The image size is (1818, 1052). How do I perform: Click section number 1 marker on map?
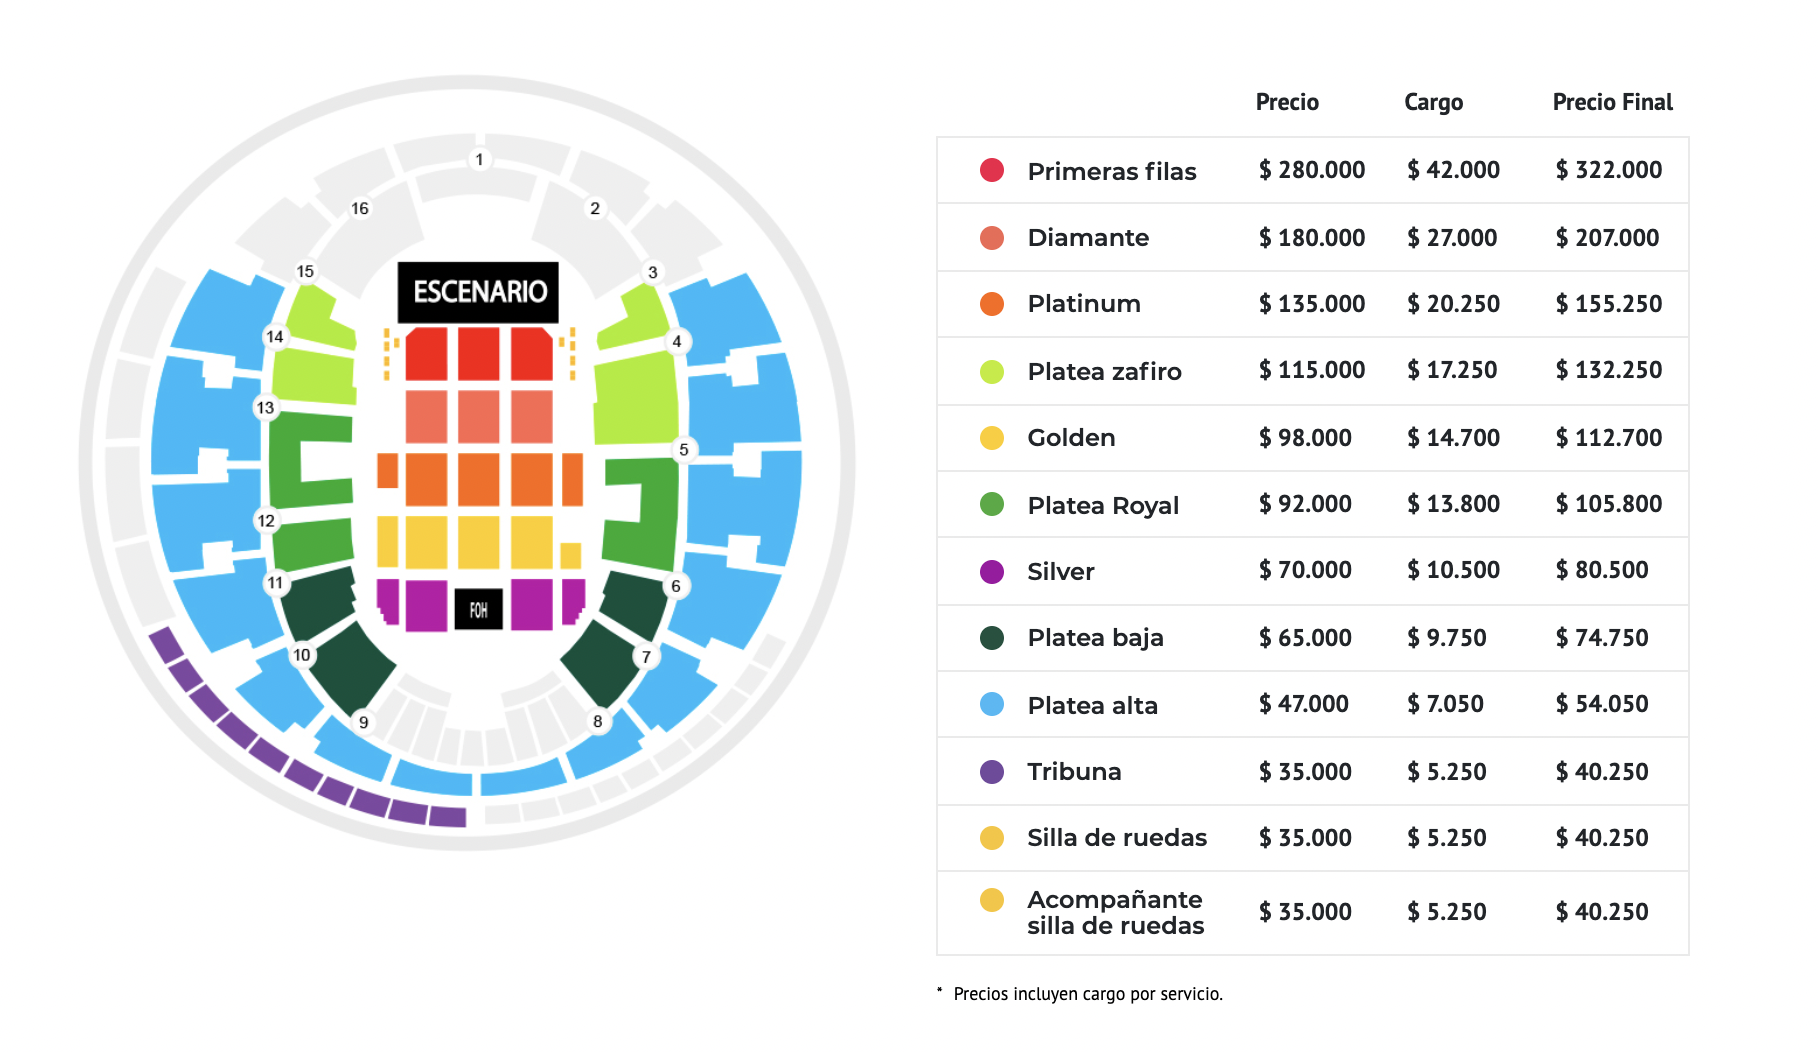pos(480,159)
